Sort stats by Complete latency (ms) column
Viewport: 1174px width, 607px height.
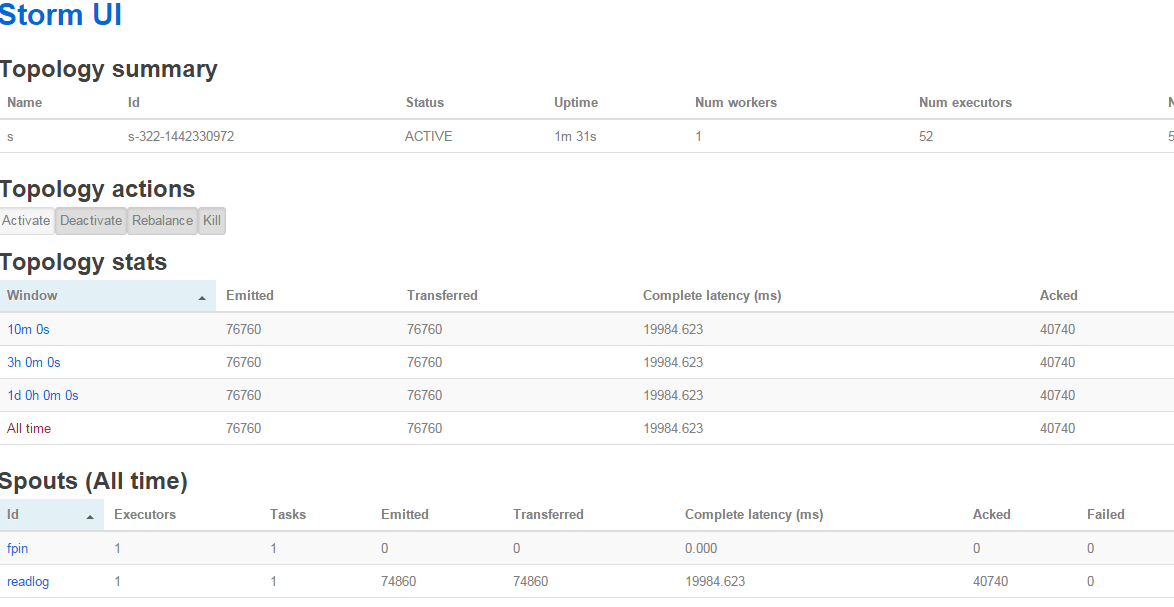coord(712,296)
